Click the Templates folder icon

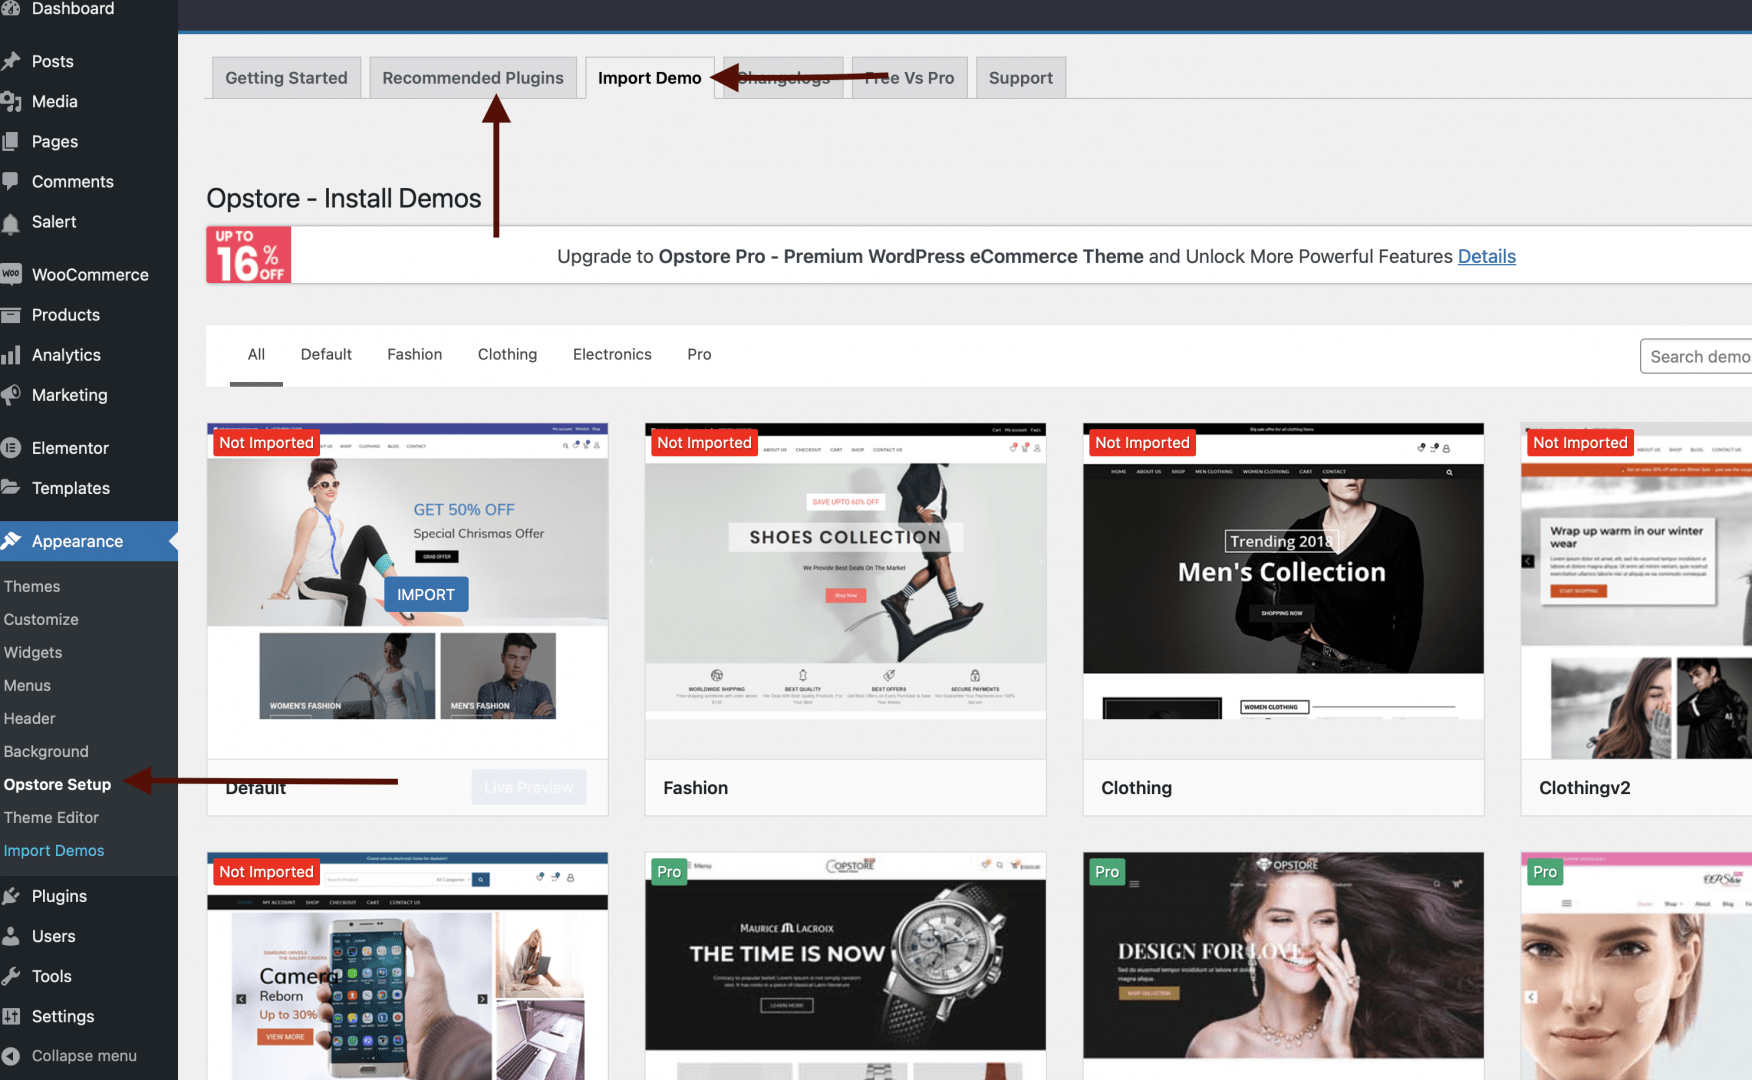(x=11, y=487)
